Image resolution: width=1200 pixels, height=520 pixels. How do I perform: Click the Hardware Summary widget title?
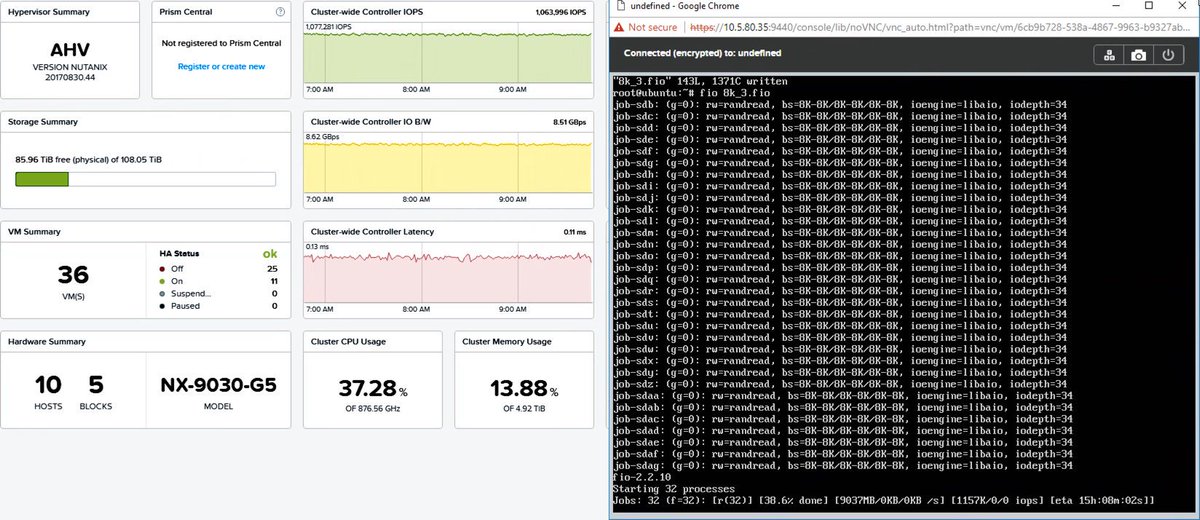pyautogui.click(x=45, y=342)
